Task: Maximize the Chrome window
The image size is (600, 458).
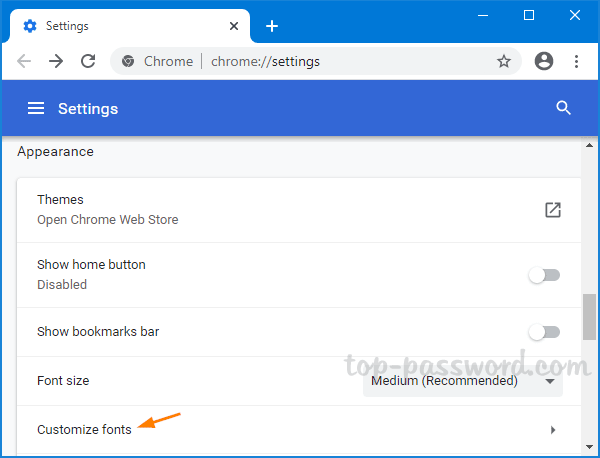Action: (x=529, y=15)
